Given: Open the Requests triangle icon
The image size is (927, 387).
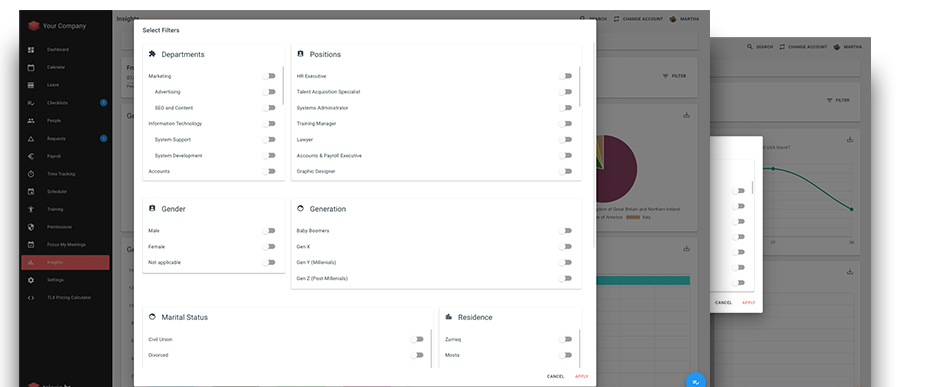Looking at the screenshot, I should point(31,138).
